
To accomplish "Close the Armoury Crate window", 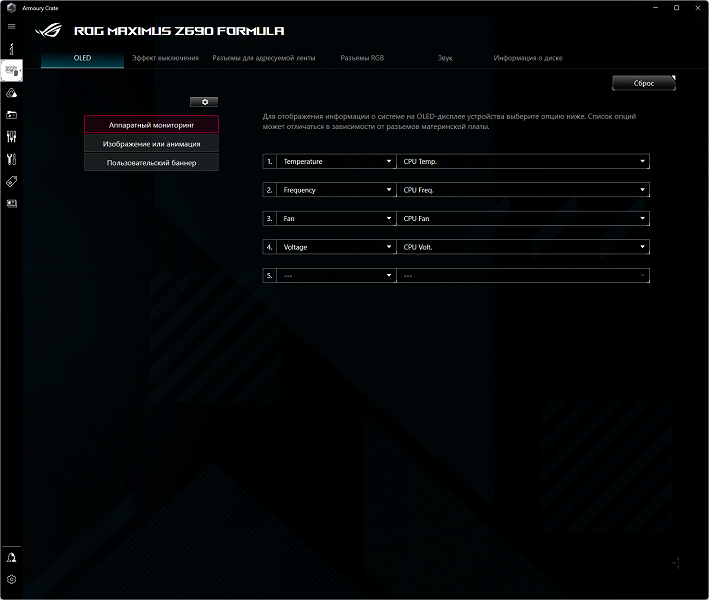I will pyautogui.click(x=697, y=8).
